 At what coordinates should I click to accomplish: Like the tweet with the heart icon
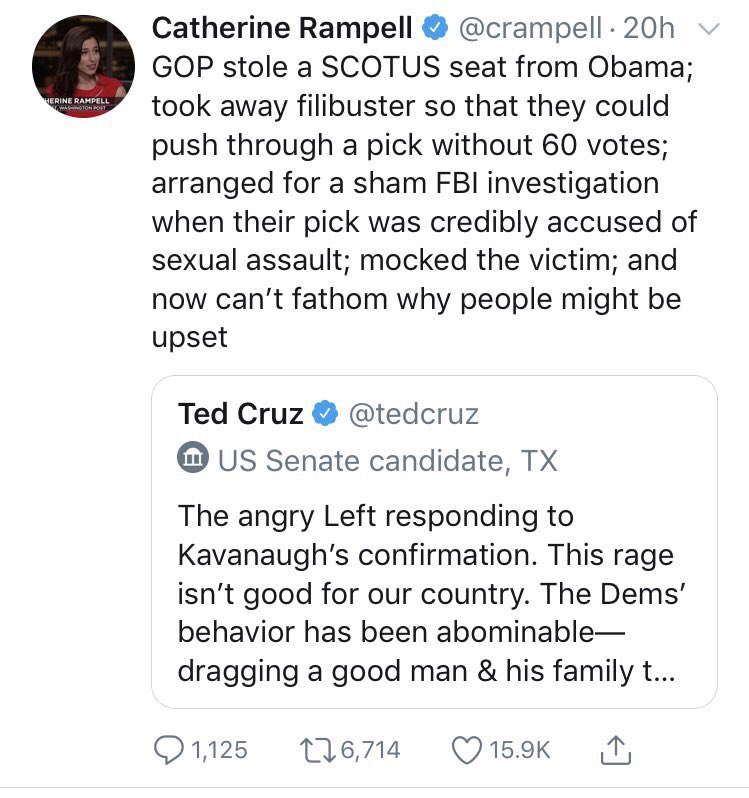click(469, 749)
